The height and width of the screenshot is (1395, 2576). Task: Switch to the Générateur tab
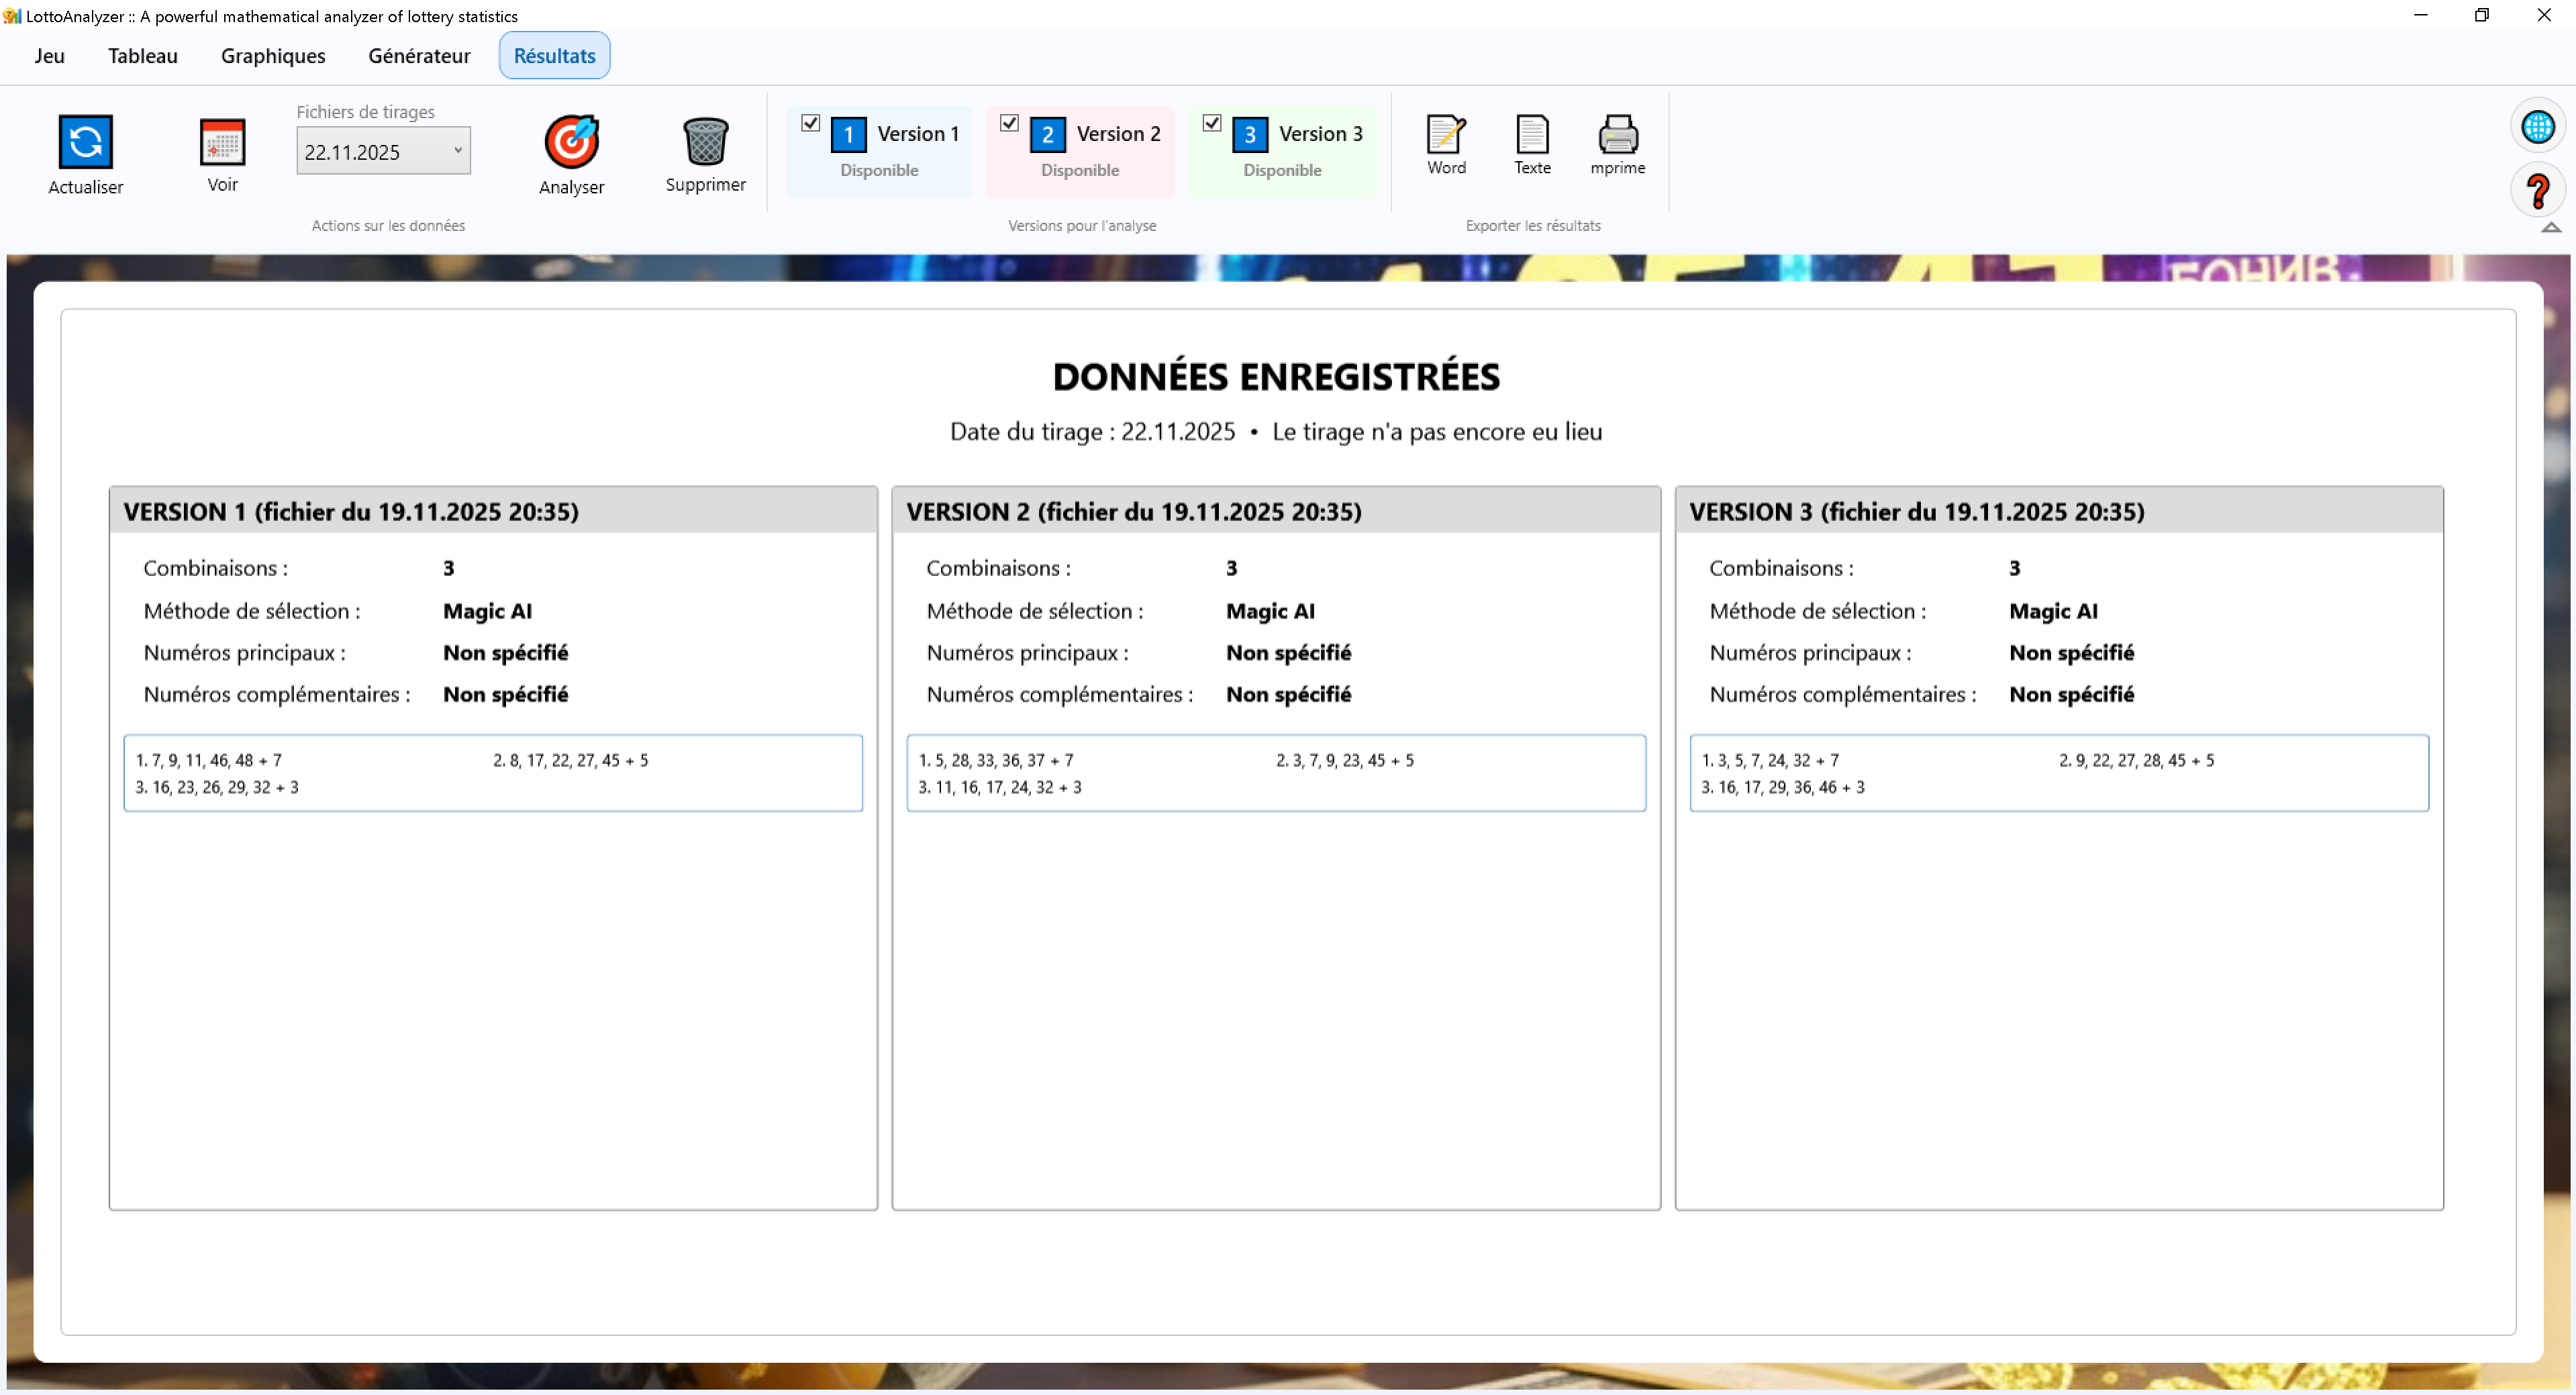(x=419, y=56)
